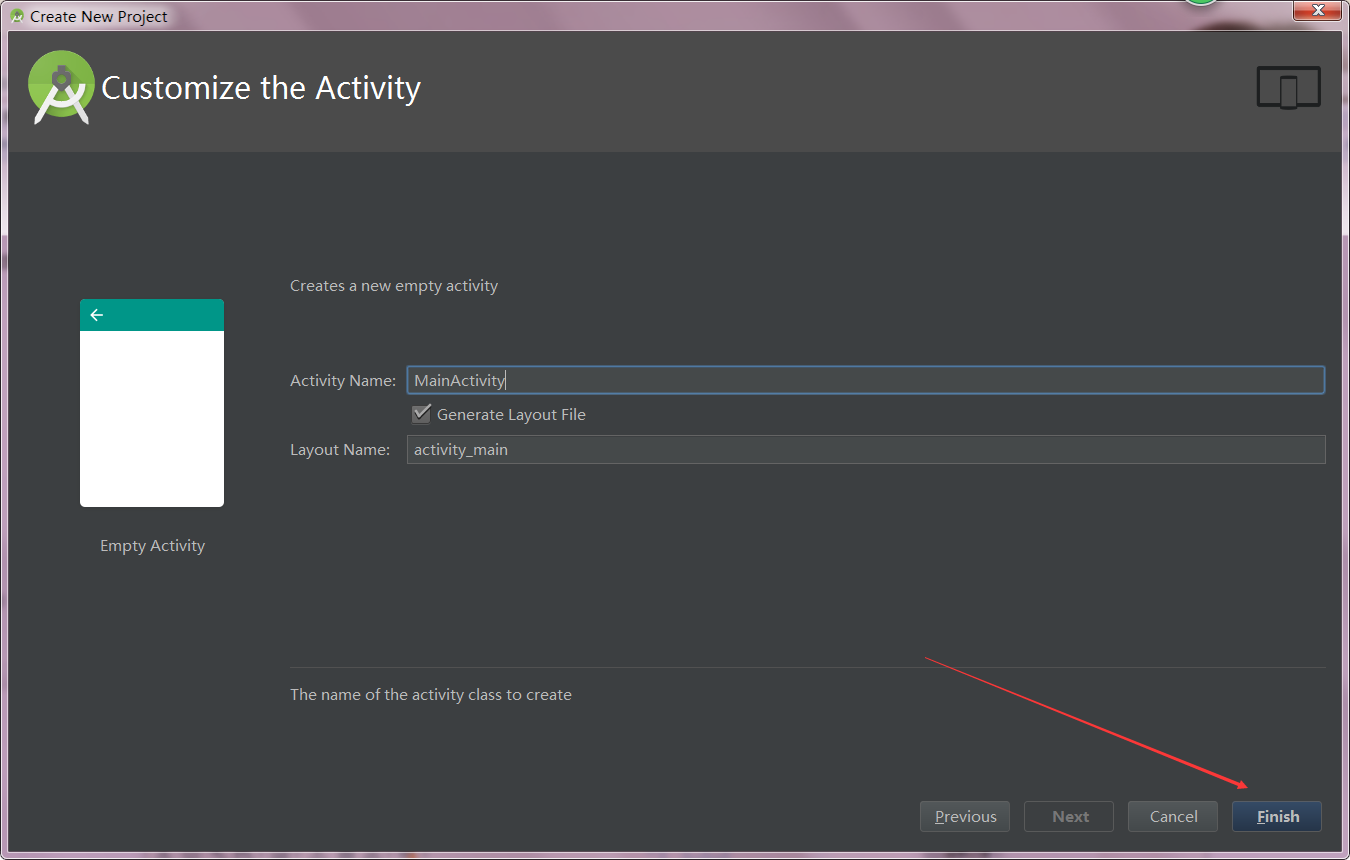
Task: Click the Android Studio logo icon
Action: (x=61, y=87)
